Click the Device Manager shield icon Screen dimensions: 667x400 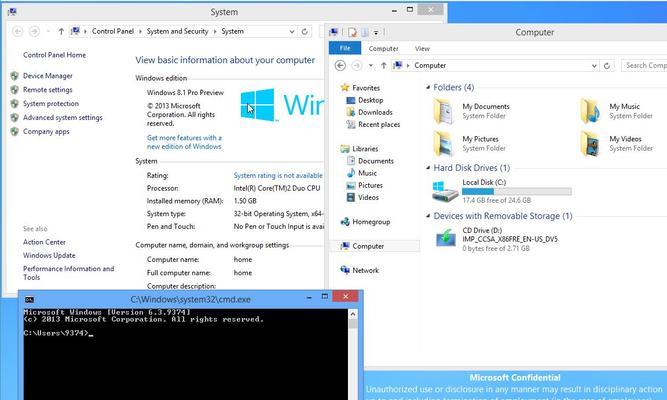14,76
